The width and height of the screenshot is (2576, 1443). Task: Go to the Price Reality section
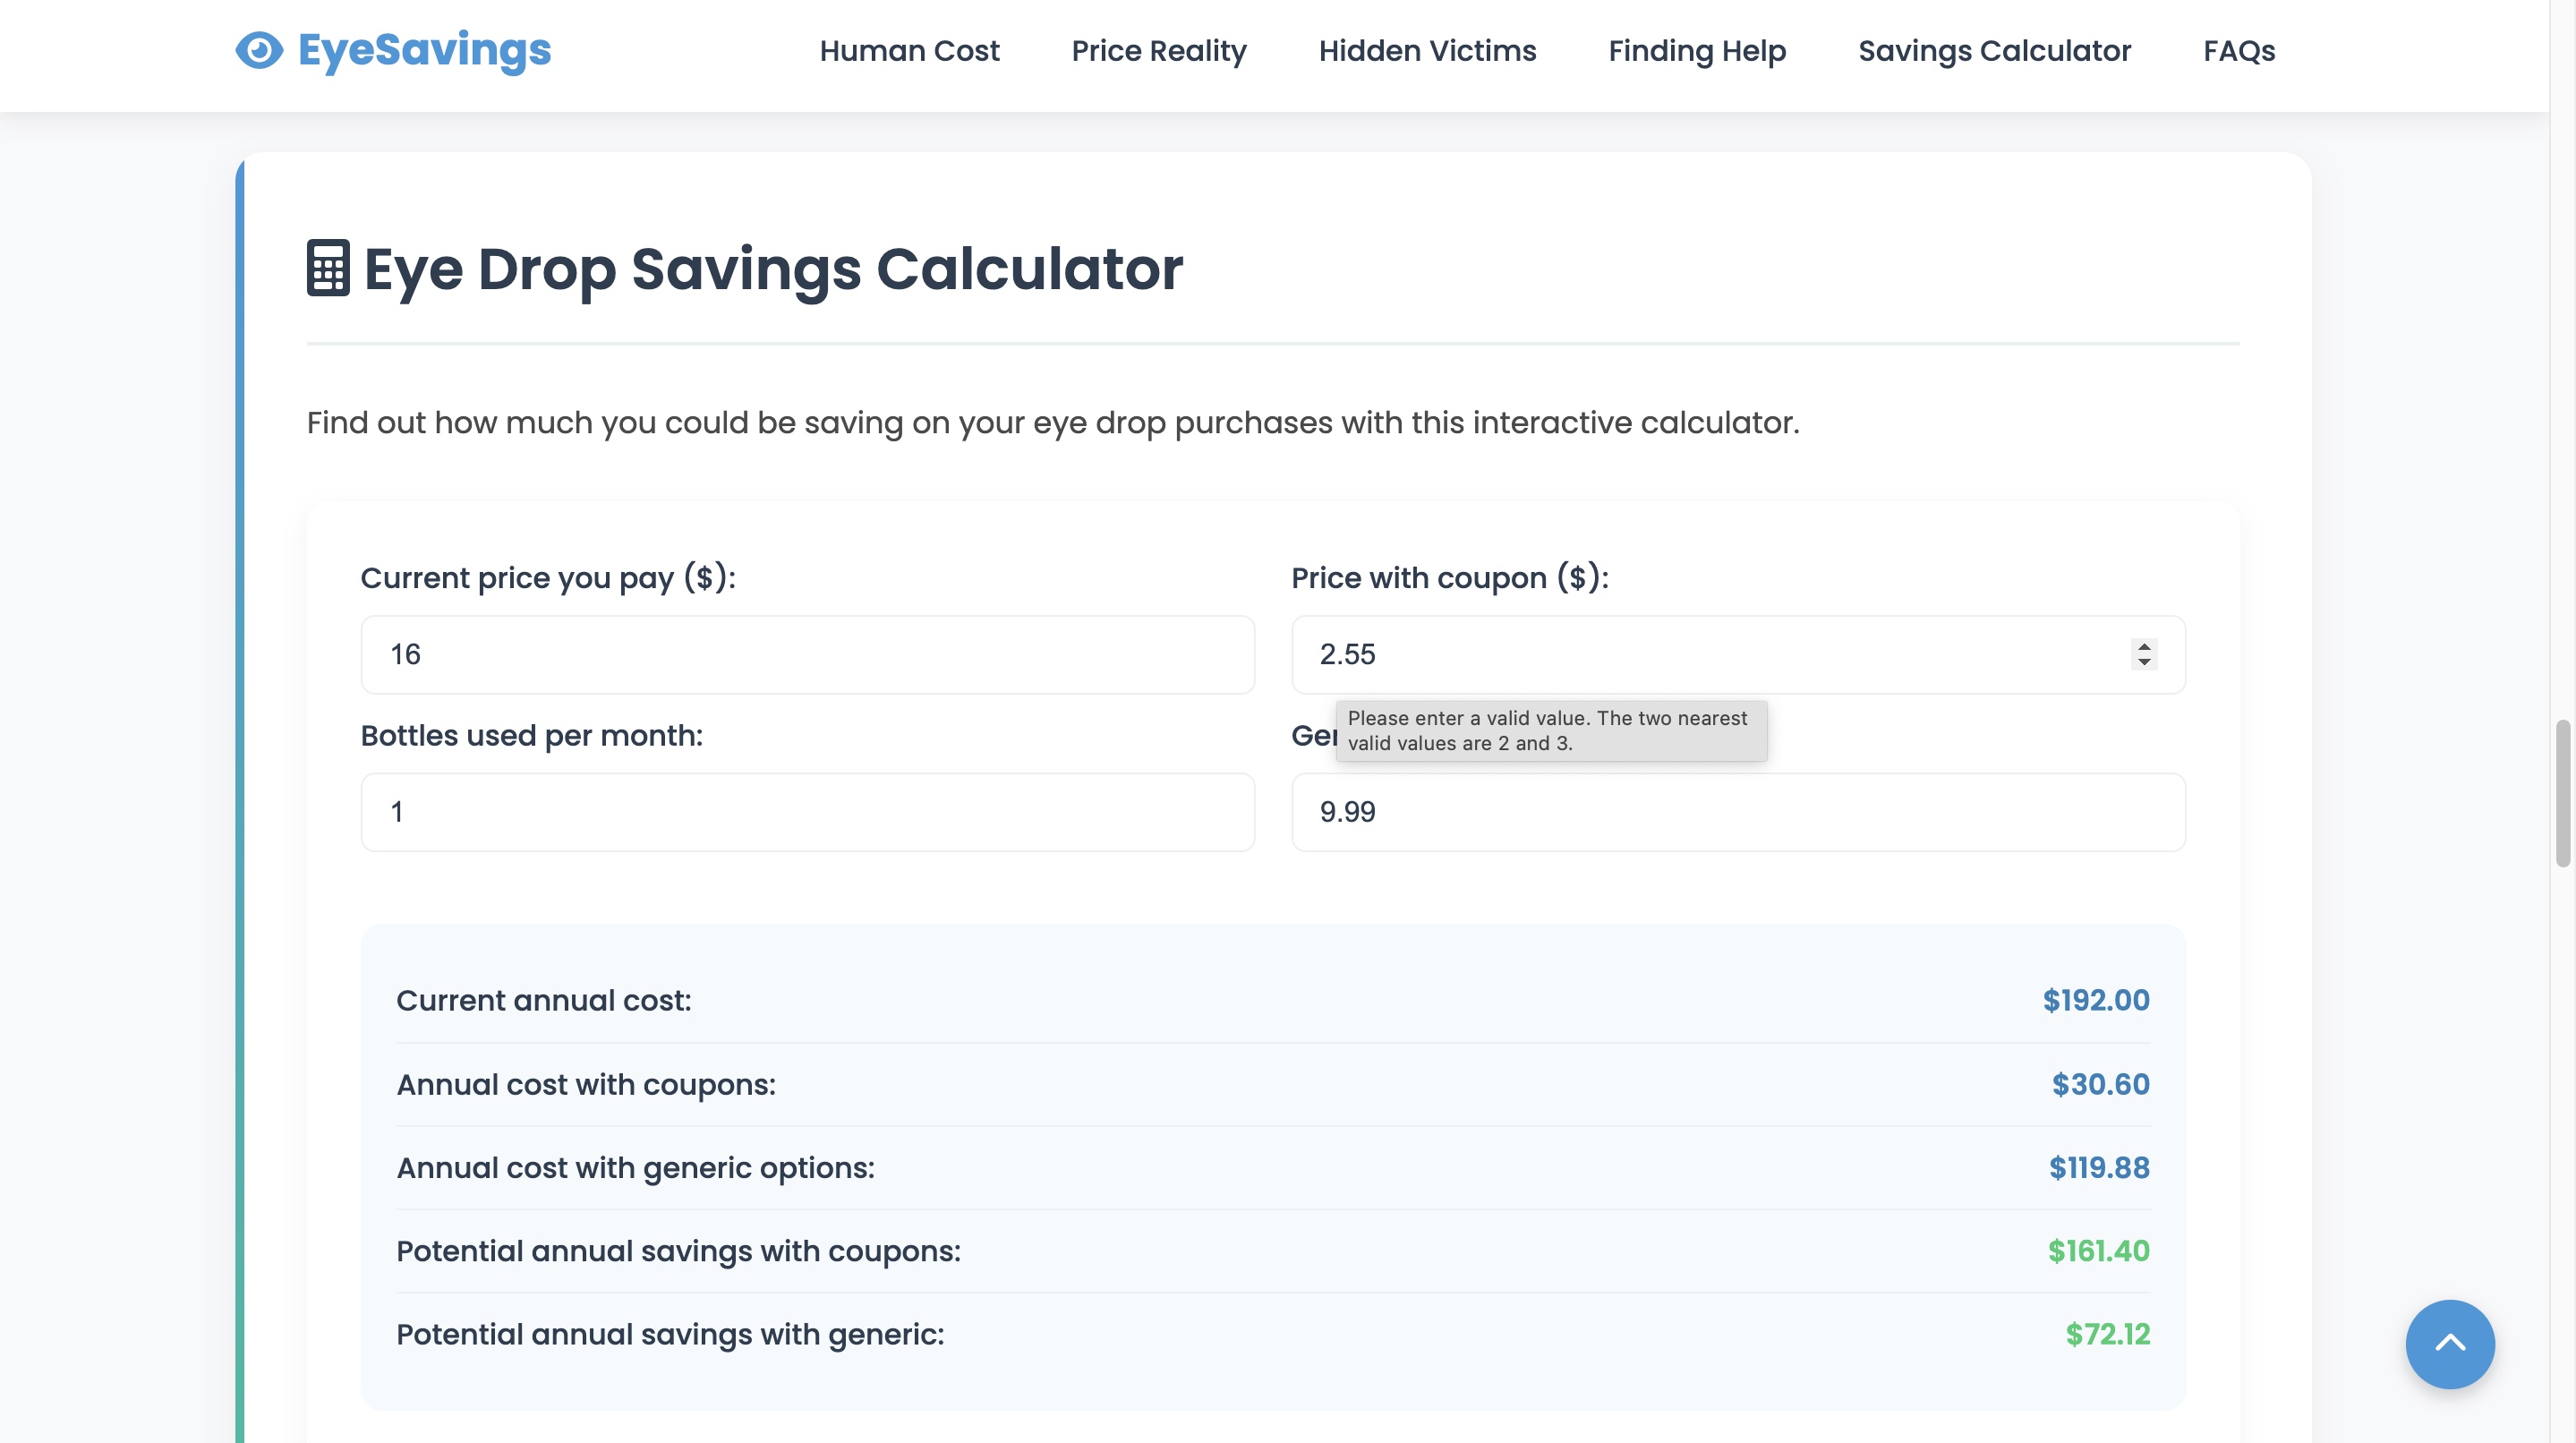point(1158,51)
